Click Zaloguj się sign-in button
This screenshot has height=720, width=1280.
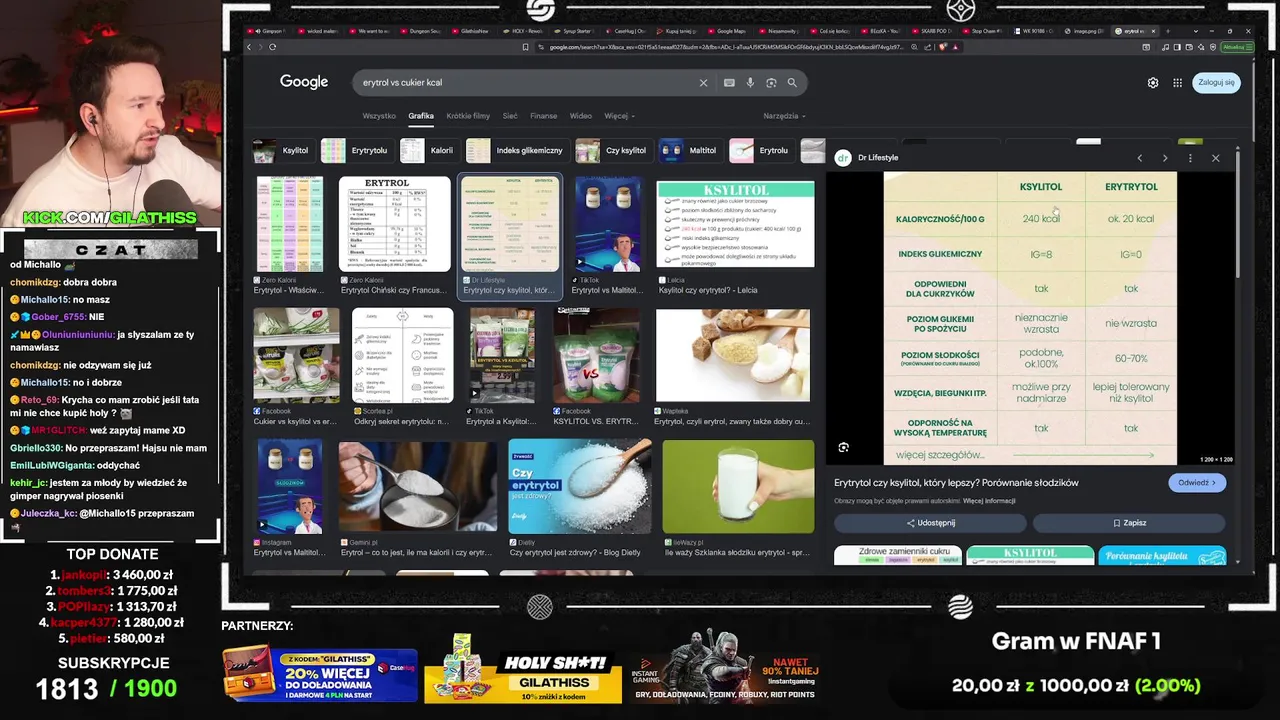pos(1216,83)
